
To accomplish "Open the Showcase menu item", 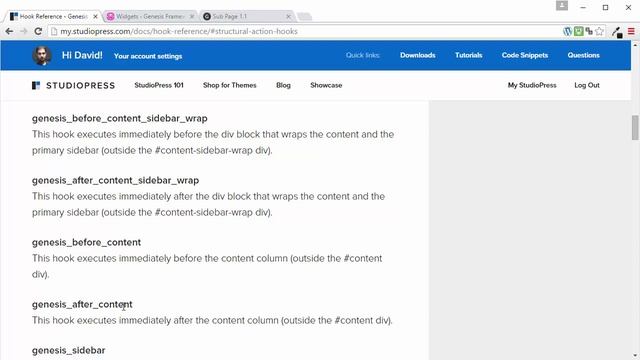I will click(326, 85).
